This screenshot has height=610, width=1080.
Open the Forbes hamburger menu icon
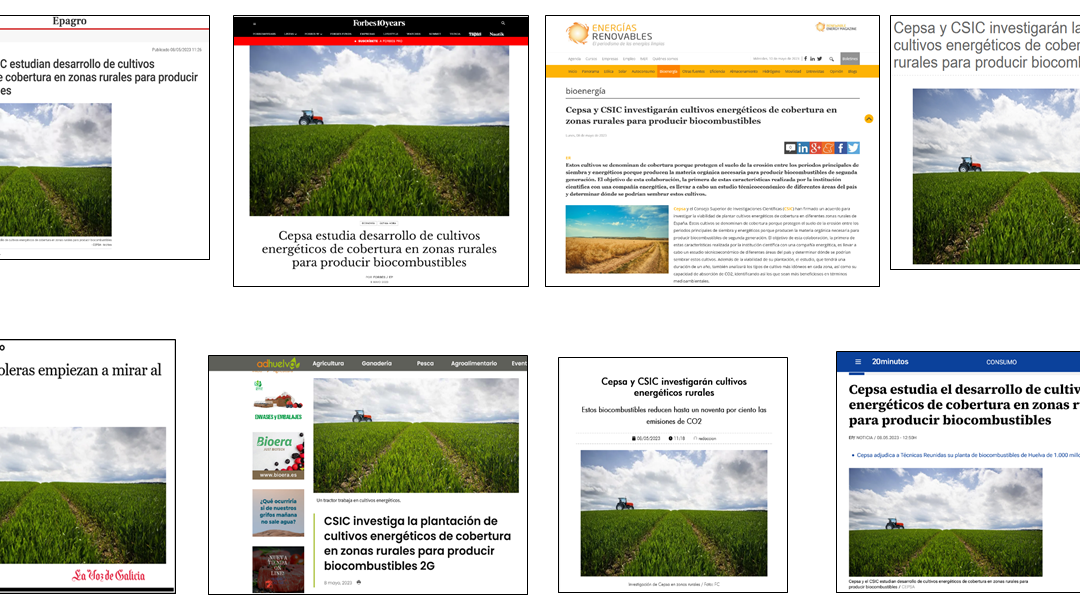254,23
